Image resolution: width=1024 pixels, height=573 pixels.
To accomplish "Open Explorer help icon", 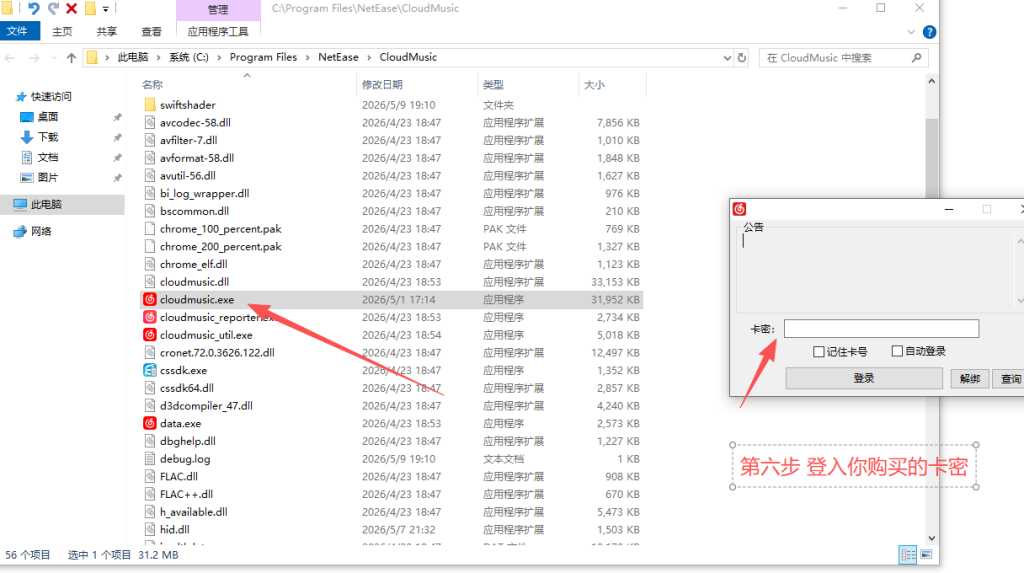I will click(929, 32).
